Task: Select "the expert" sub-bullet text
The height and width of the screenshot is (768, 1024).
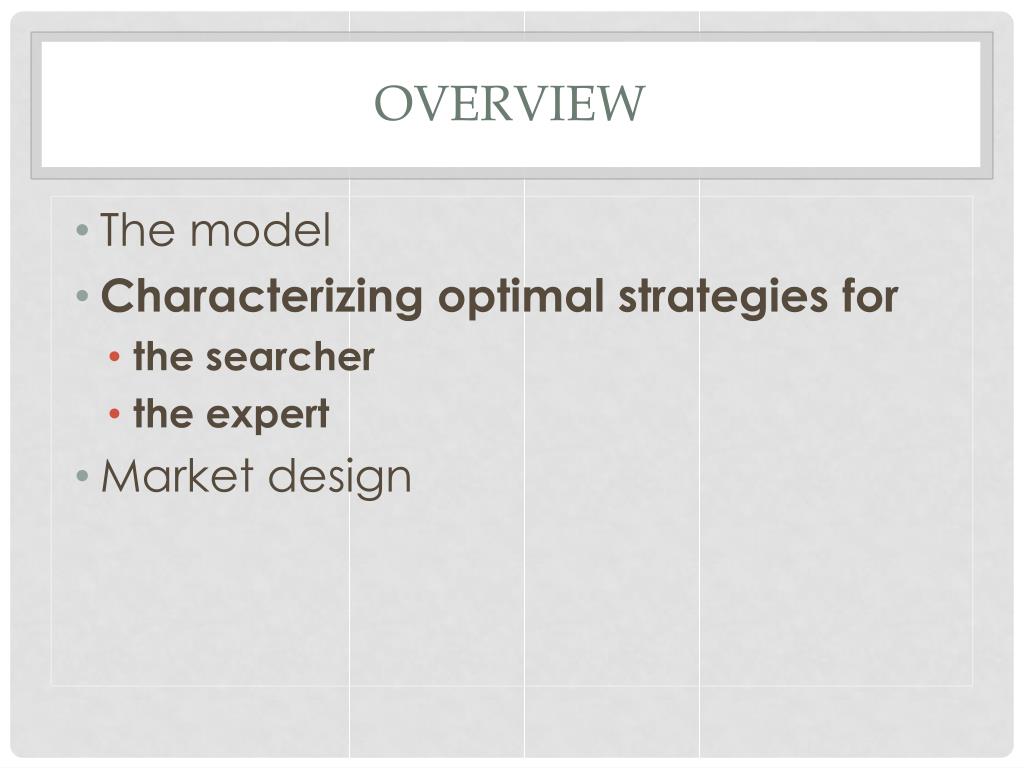Action: pyautogui.click(x=231, y=414)
